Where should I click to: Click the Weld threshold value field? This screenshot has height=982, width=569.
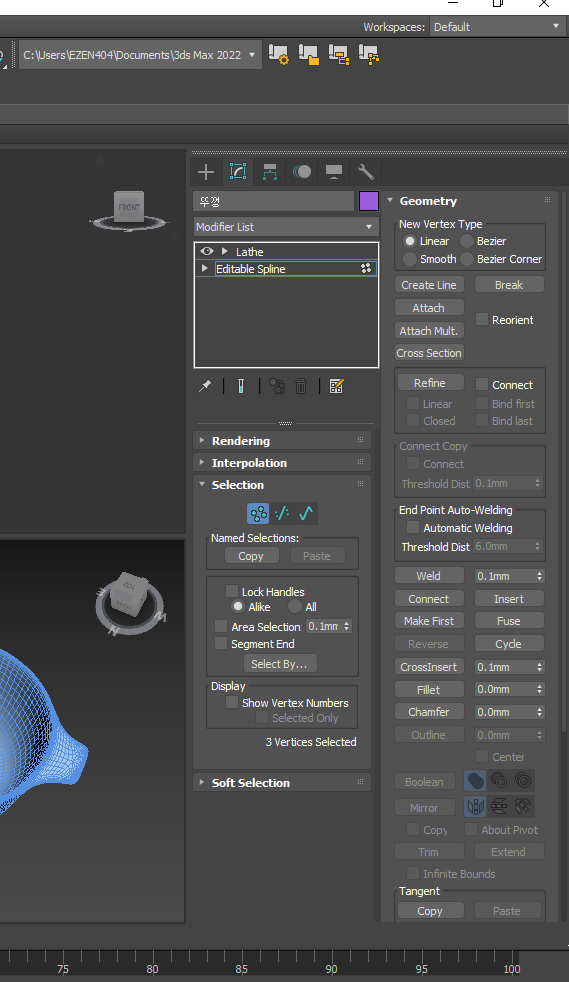click(x=504, y=576)
